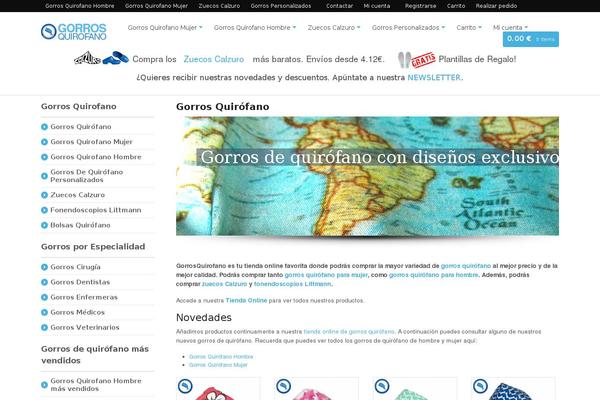Click bullet icon beside Gorros Cirugía
Screen dimensions: 600x400
coord(44,267)
